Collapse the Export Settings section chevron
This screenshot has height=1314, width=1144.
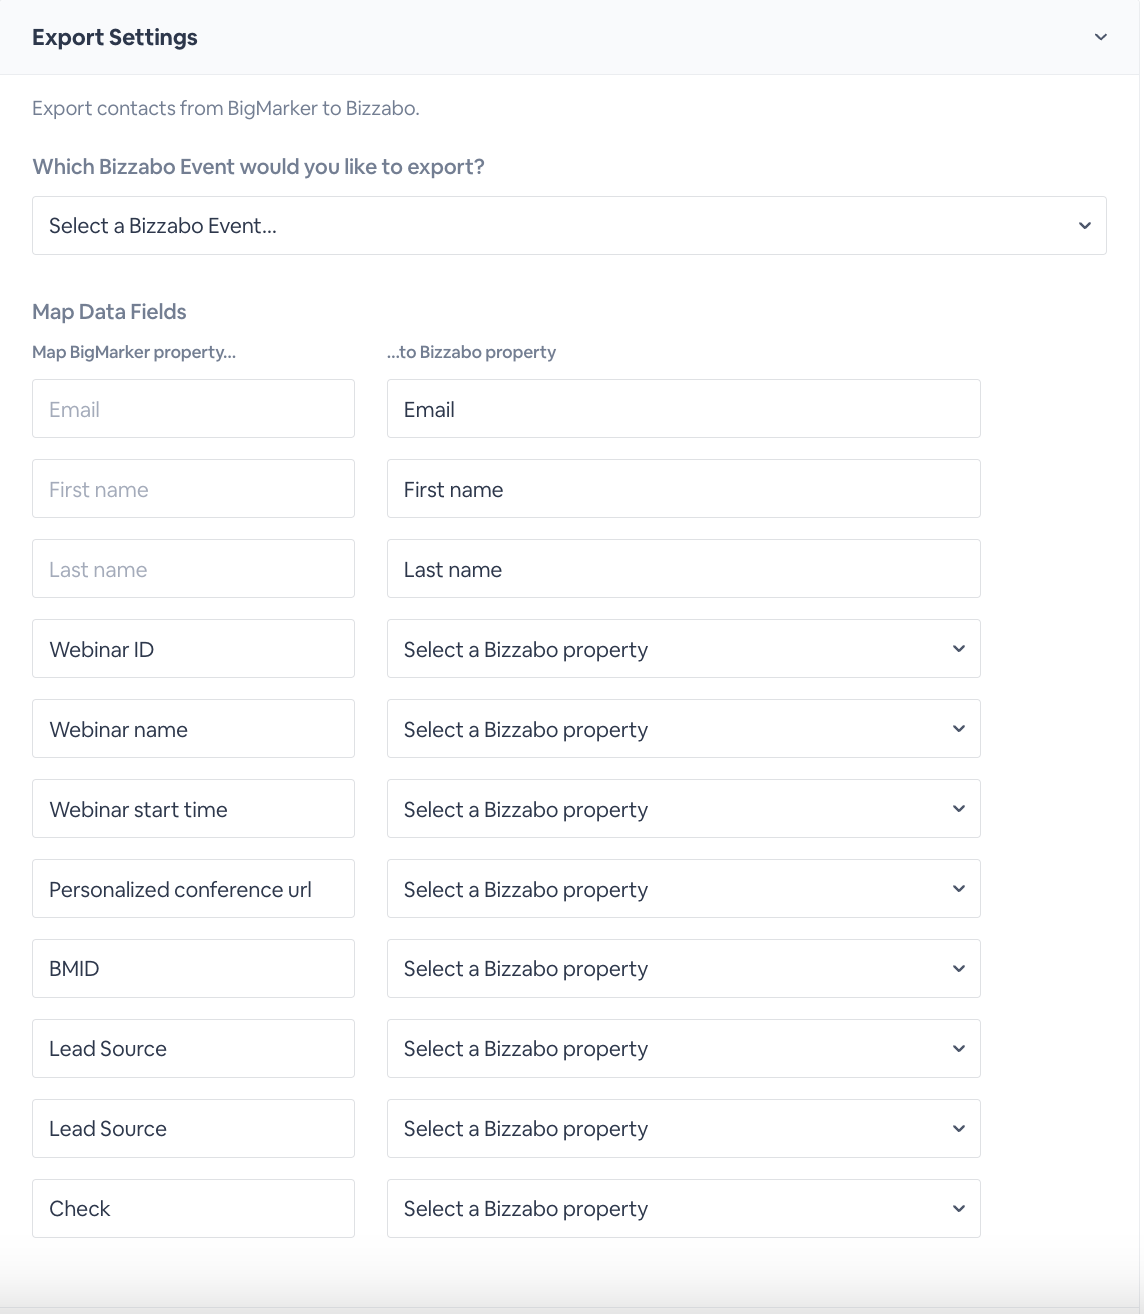(x=1100, y=38)
